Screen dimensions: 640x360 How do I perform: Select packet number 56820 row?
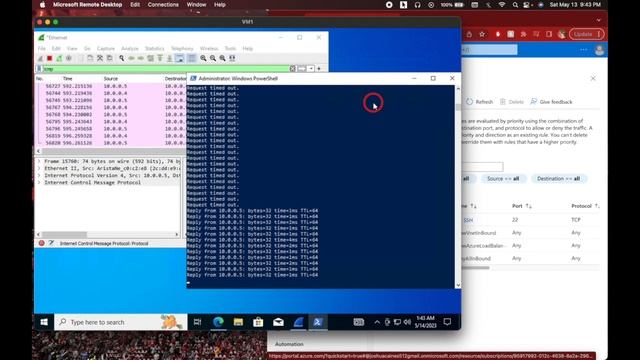pyautogui.click(x=111, y=143)
